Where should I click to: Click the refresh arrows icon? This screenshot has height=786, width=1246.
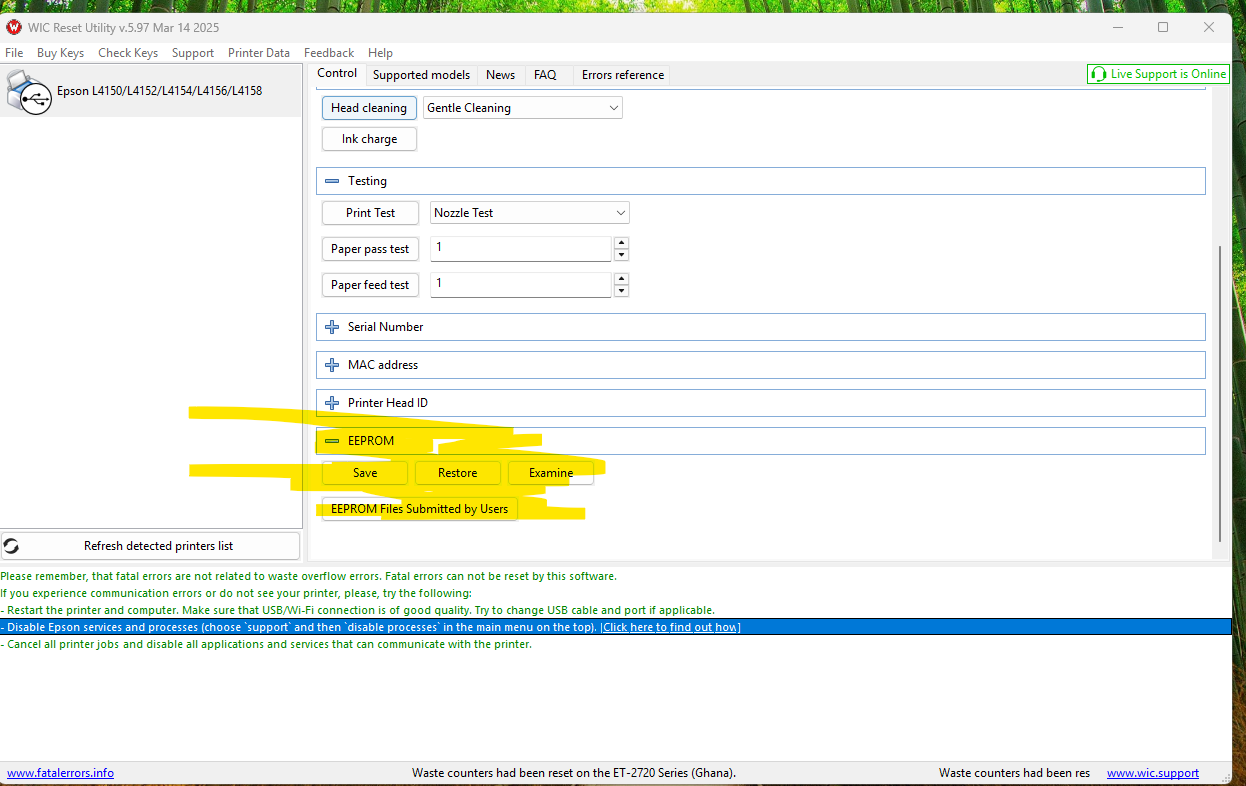pyautogui.click(x=12, y=546)
